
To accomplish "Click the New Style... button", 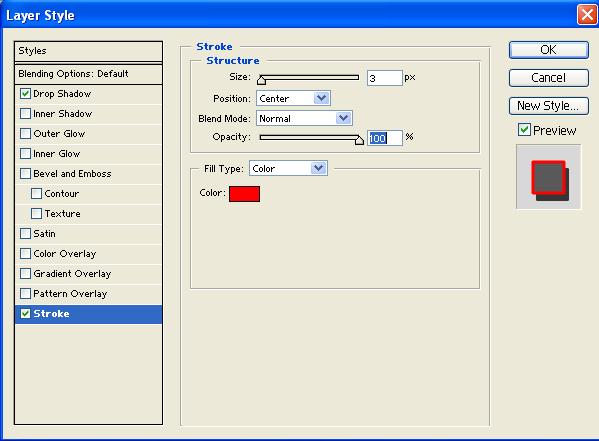I will 549,106.
